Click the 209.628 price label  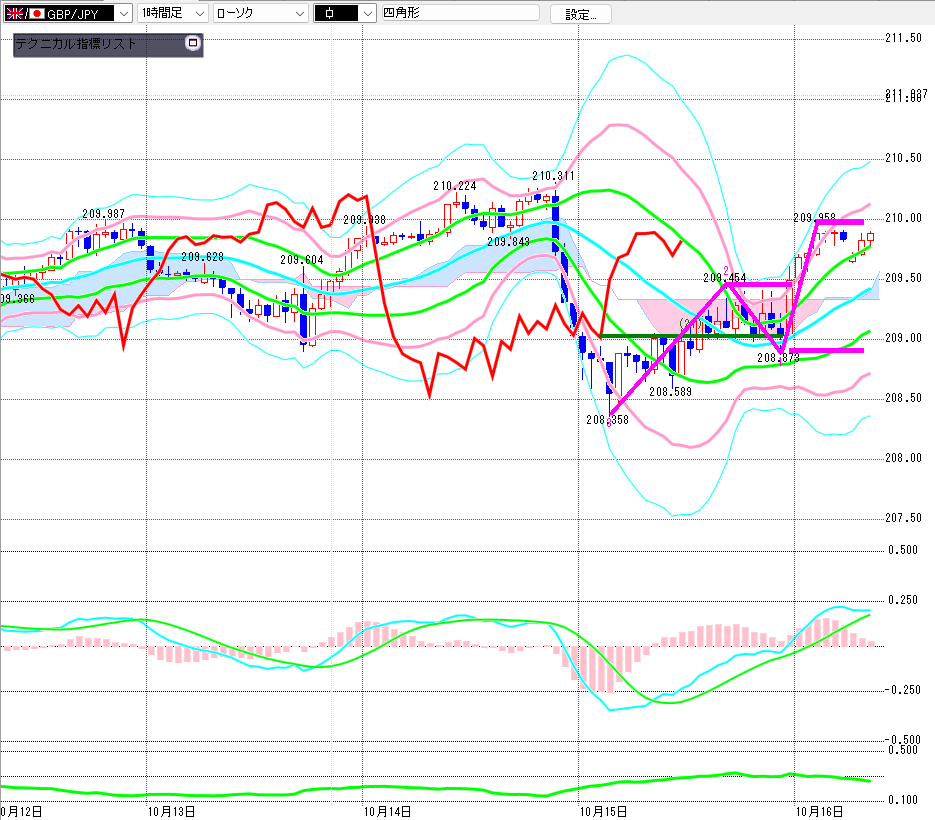[x=203, y=257]
